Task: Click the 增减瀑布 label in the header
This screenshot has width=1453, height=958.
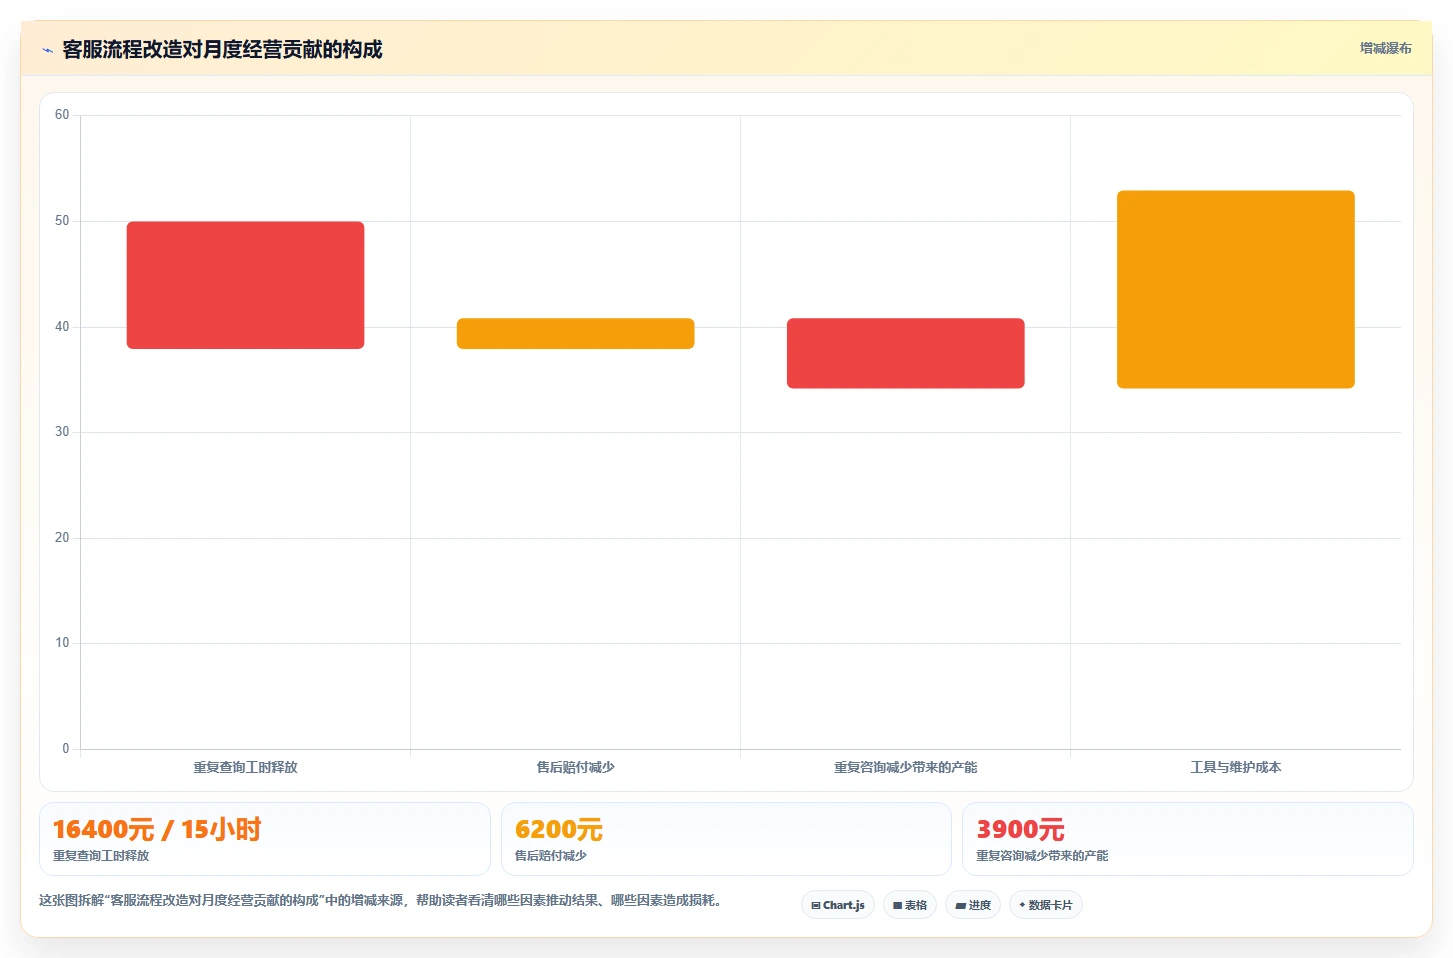Action: pos(1385,48)
